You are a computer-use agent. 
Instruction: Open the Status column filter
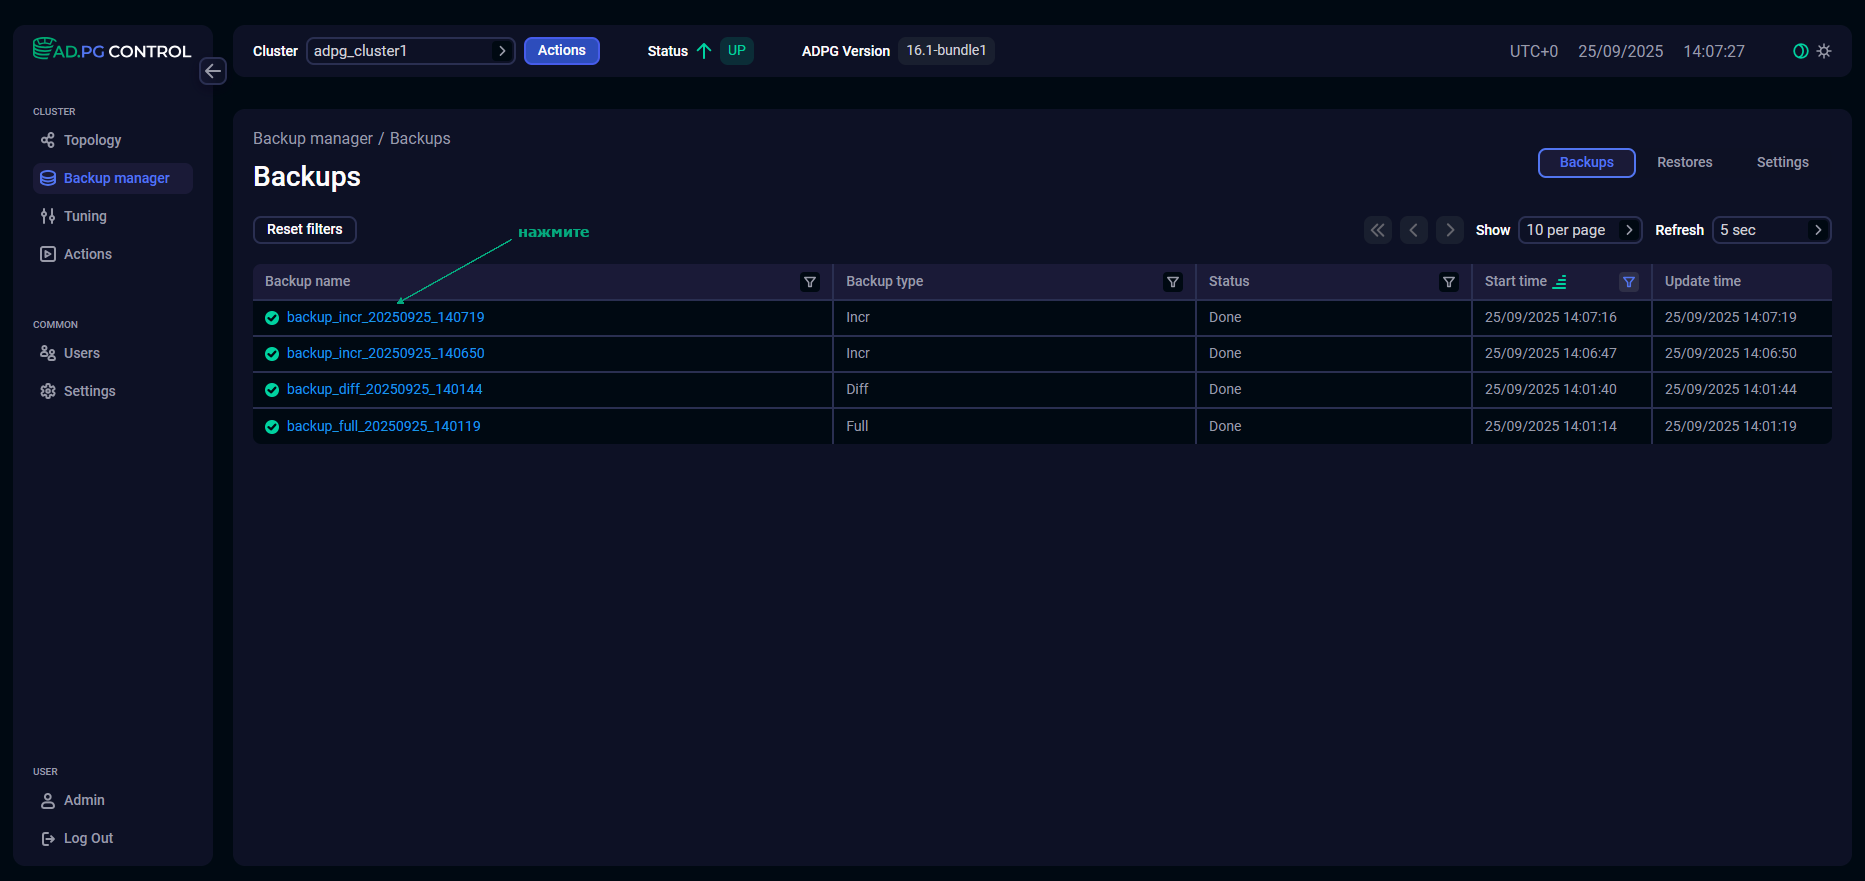[x=1448, y=282]
